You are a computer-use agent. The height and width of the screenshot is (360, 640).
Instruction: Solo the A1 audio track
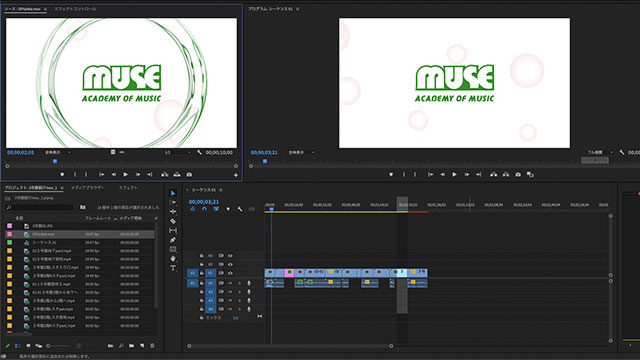pos(240,283)
